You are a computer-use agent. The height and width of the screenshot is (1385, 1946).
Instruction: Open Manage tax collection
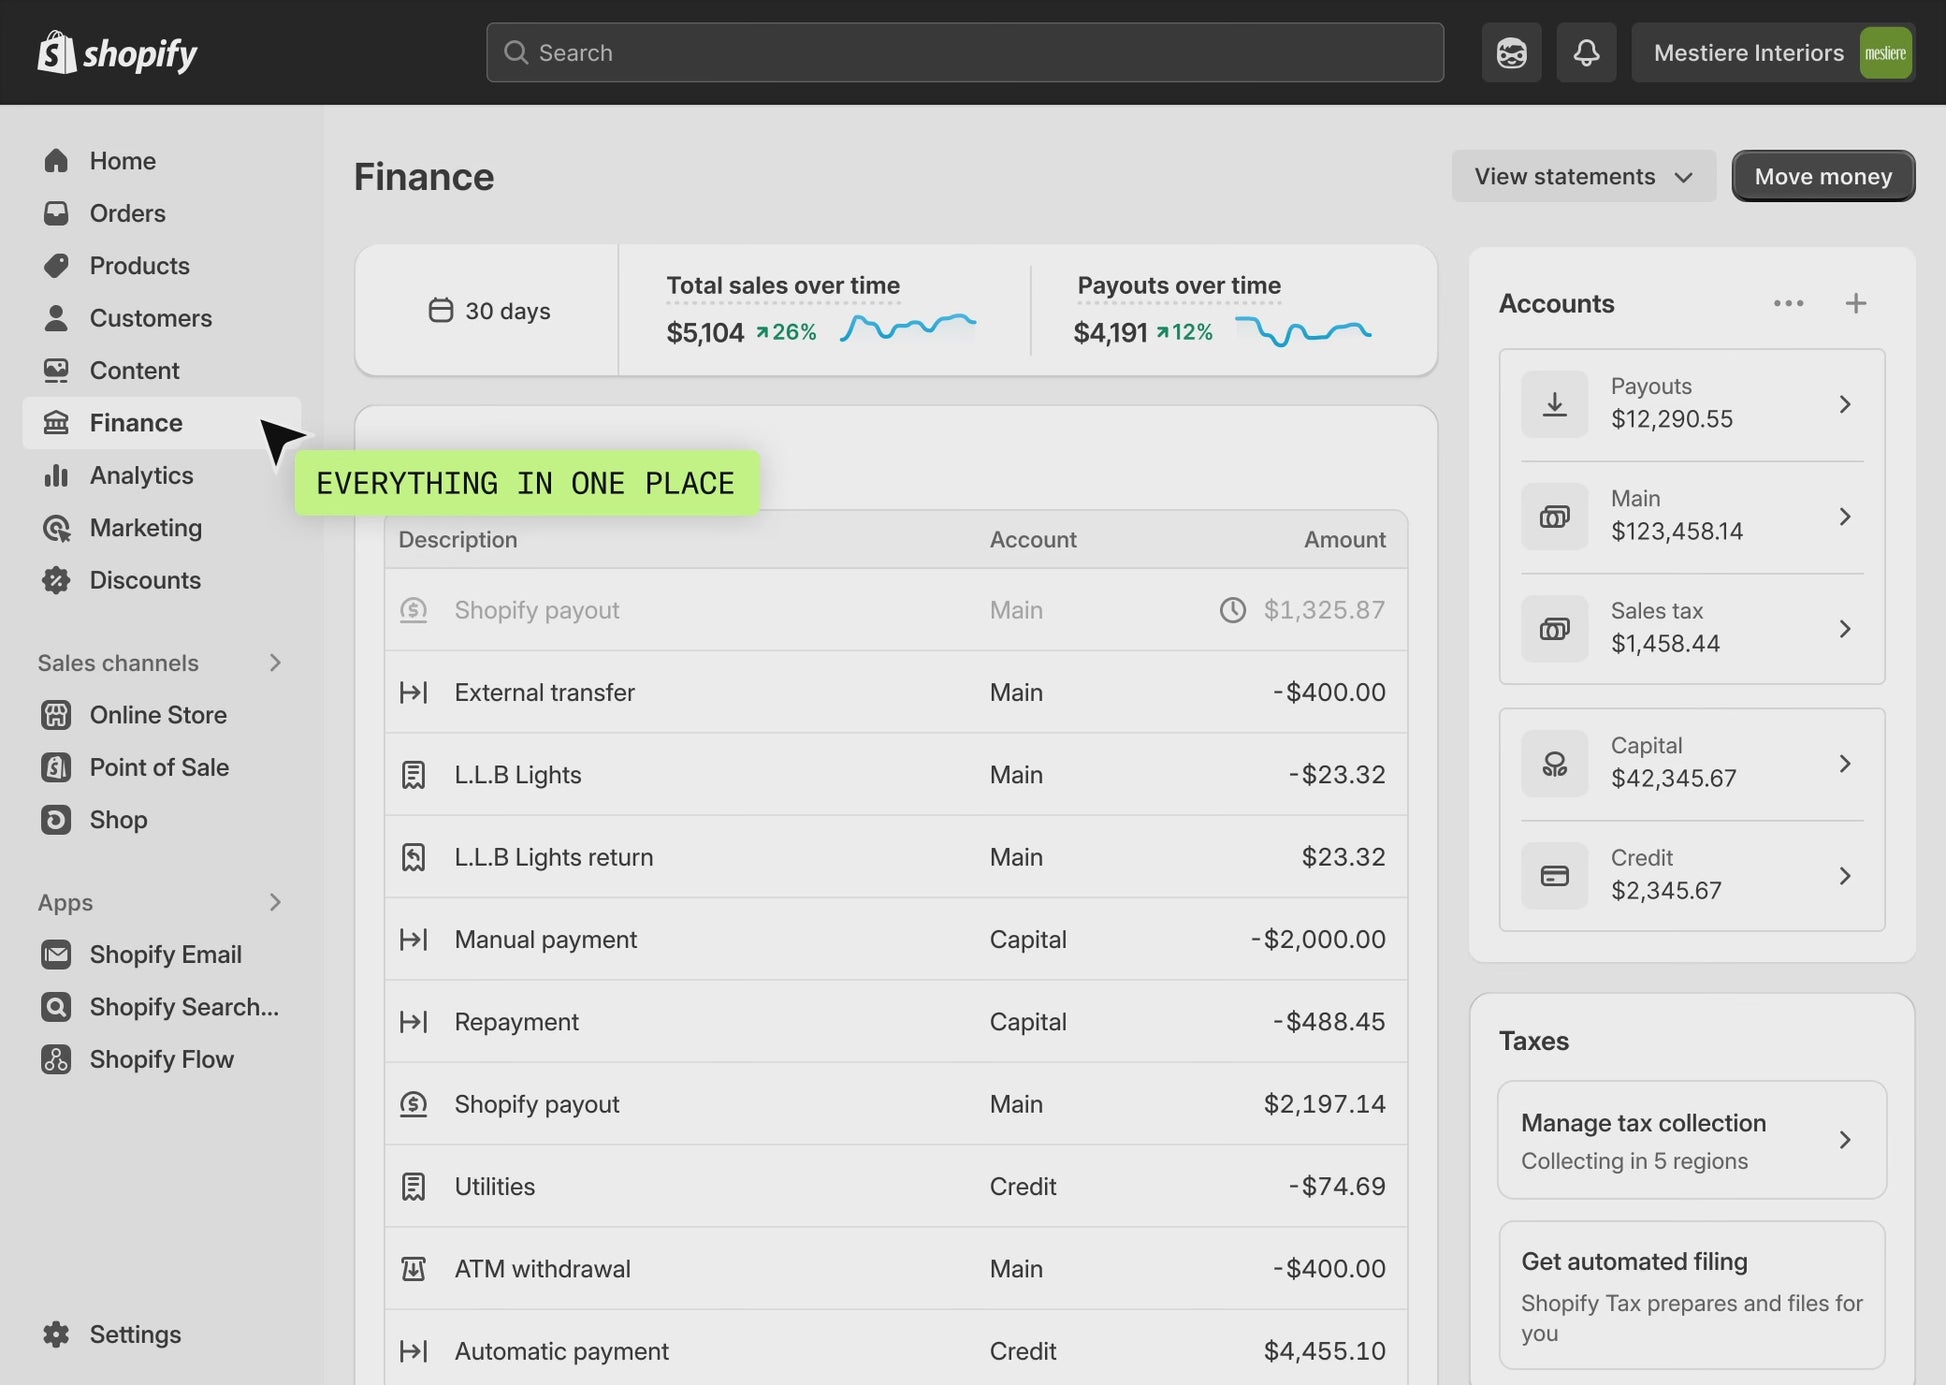pyautogui.click(x=1691, y=1140)
